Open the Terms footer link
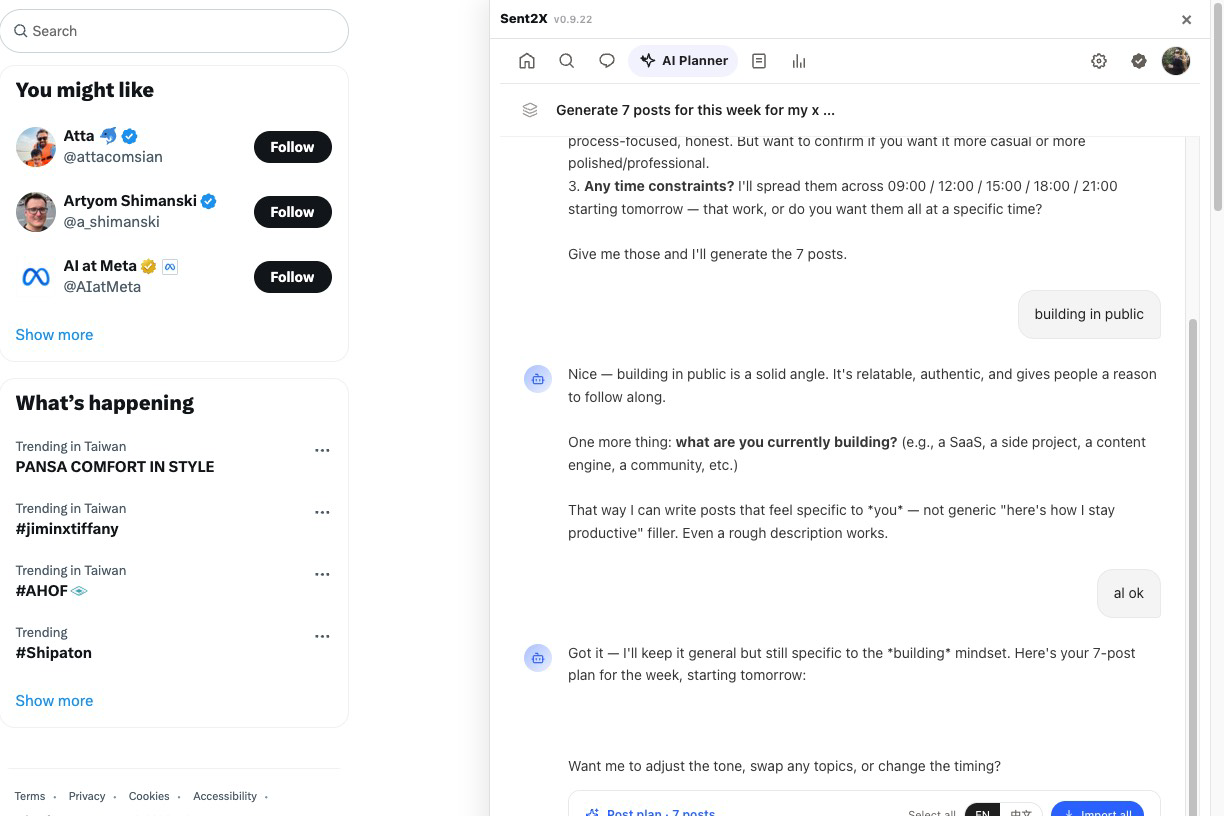Viewport: 1224px width, 816px height. [30, 796]
